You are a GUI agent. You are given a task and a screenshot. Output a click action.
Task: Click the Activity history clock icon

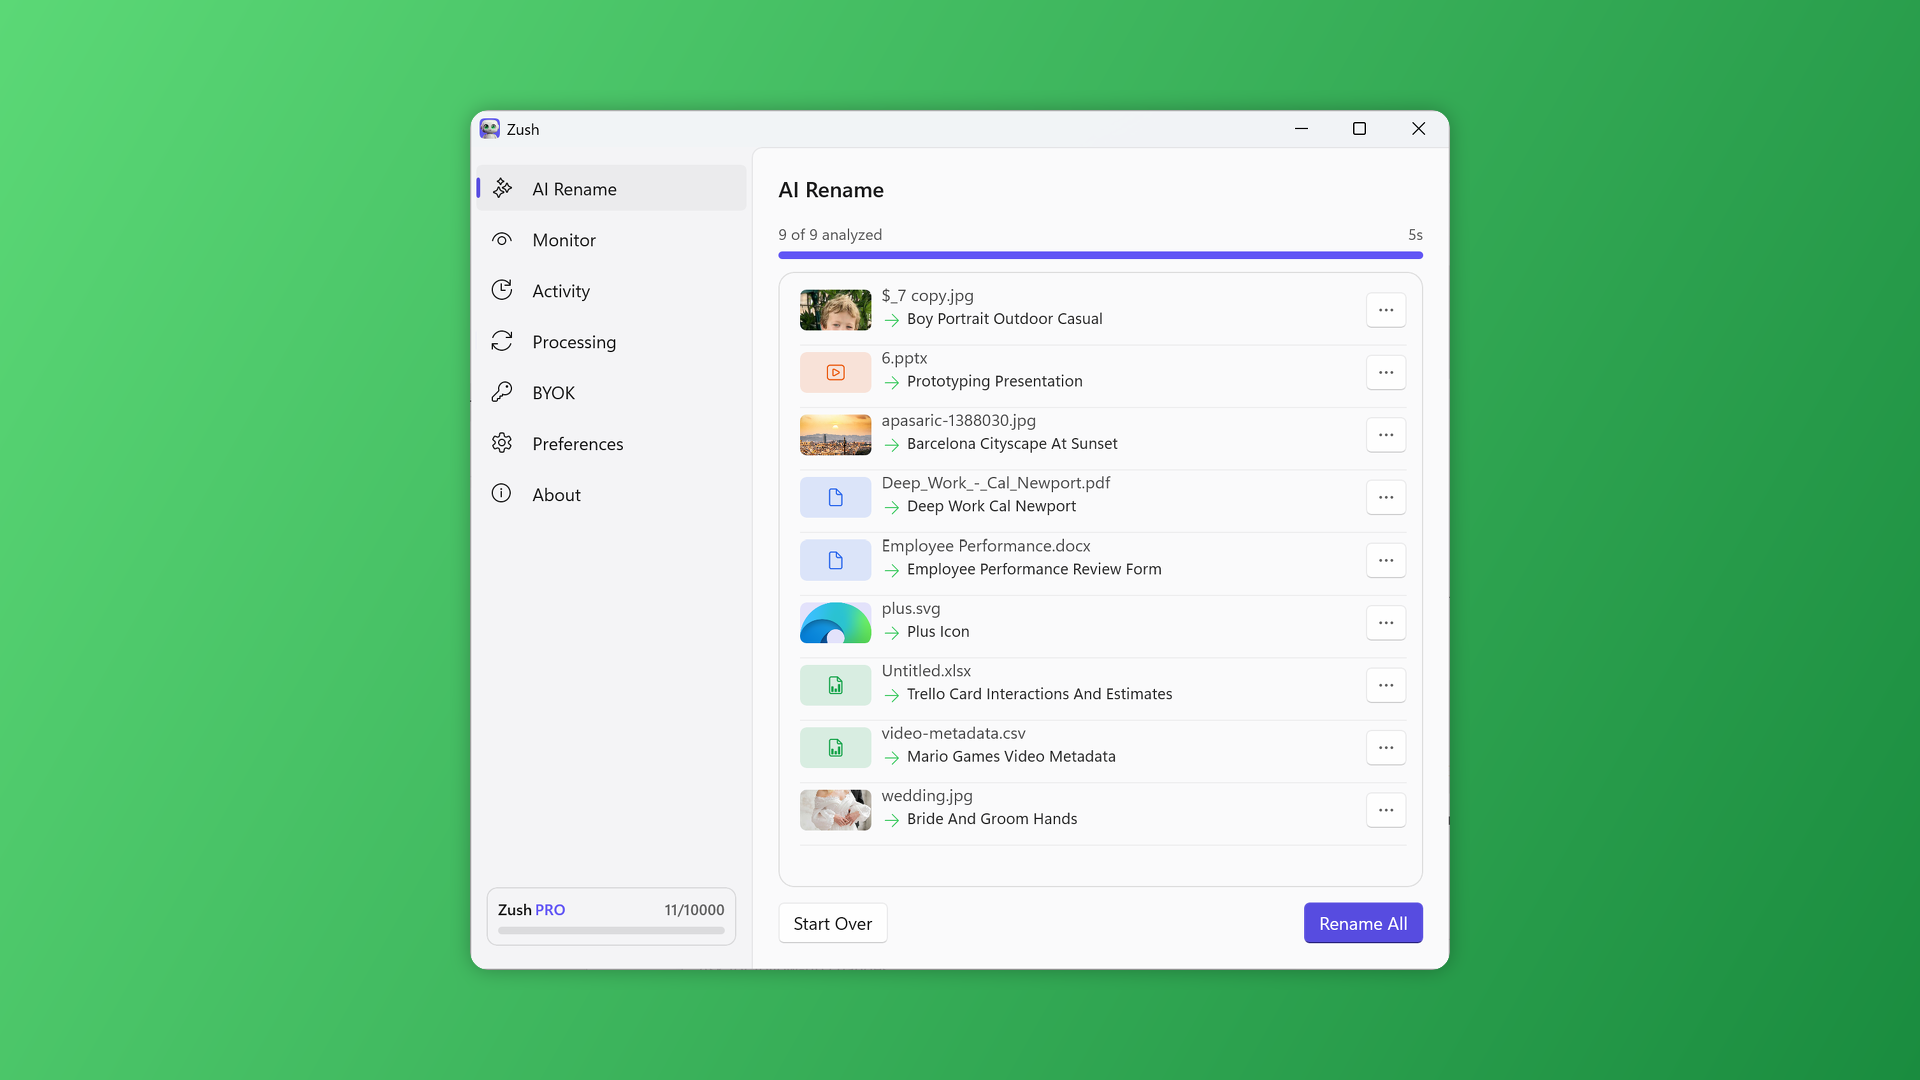pos(503,290)
